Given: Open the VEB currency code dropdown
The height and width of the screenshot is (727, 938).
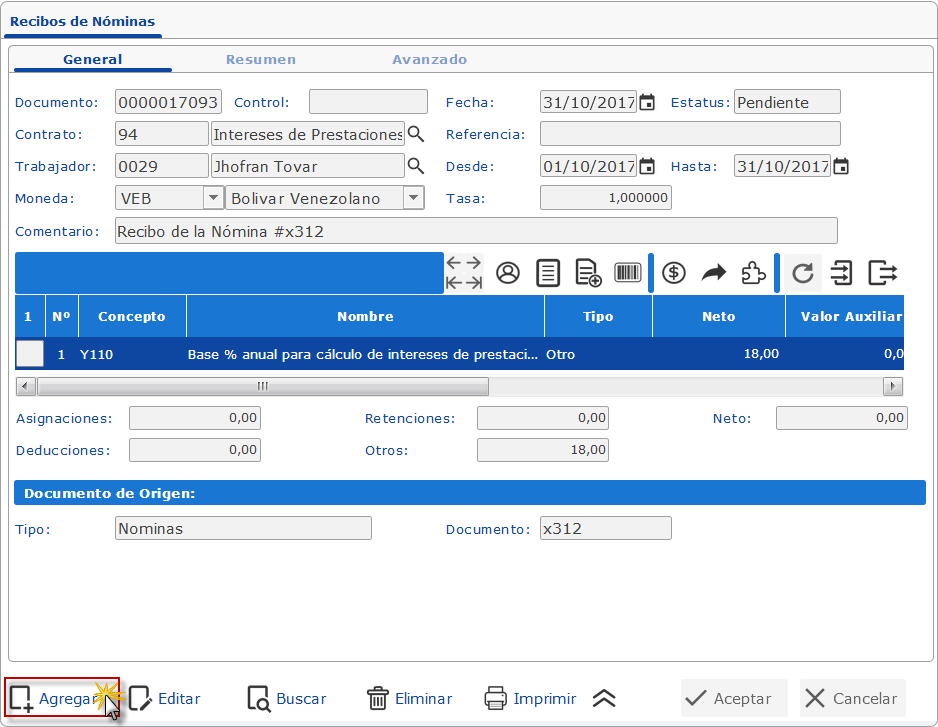Looking at the screenshot, I should point(213,198).
